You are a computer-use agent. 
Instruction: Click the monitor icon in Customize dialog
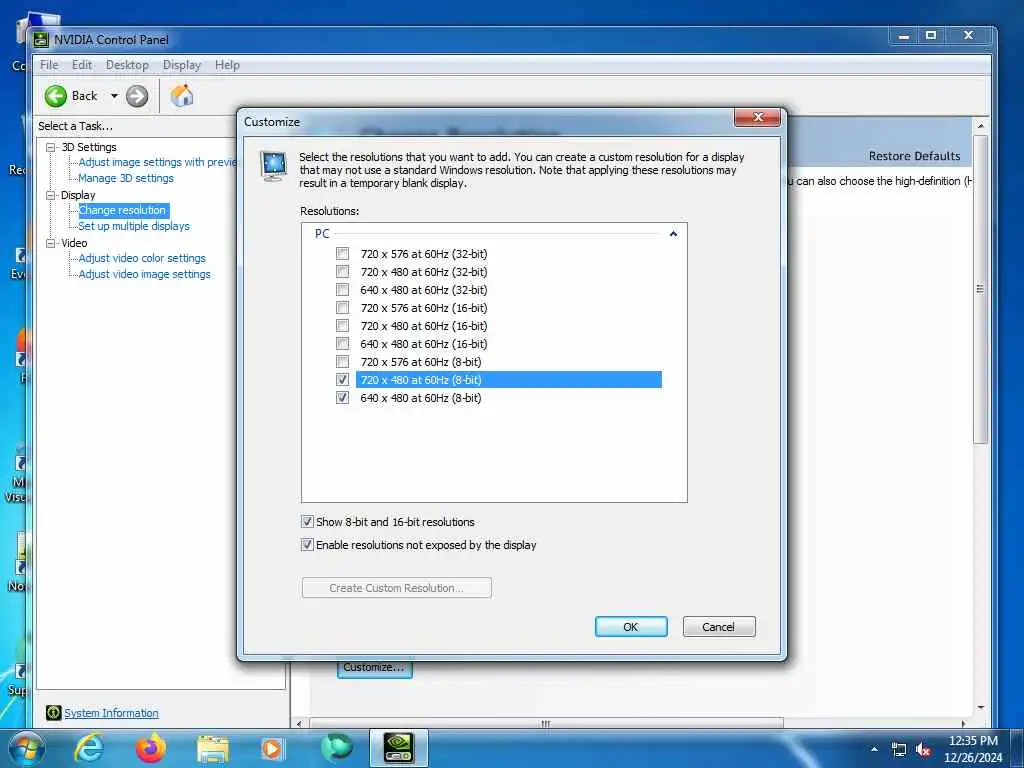click(x=274, y=165)
